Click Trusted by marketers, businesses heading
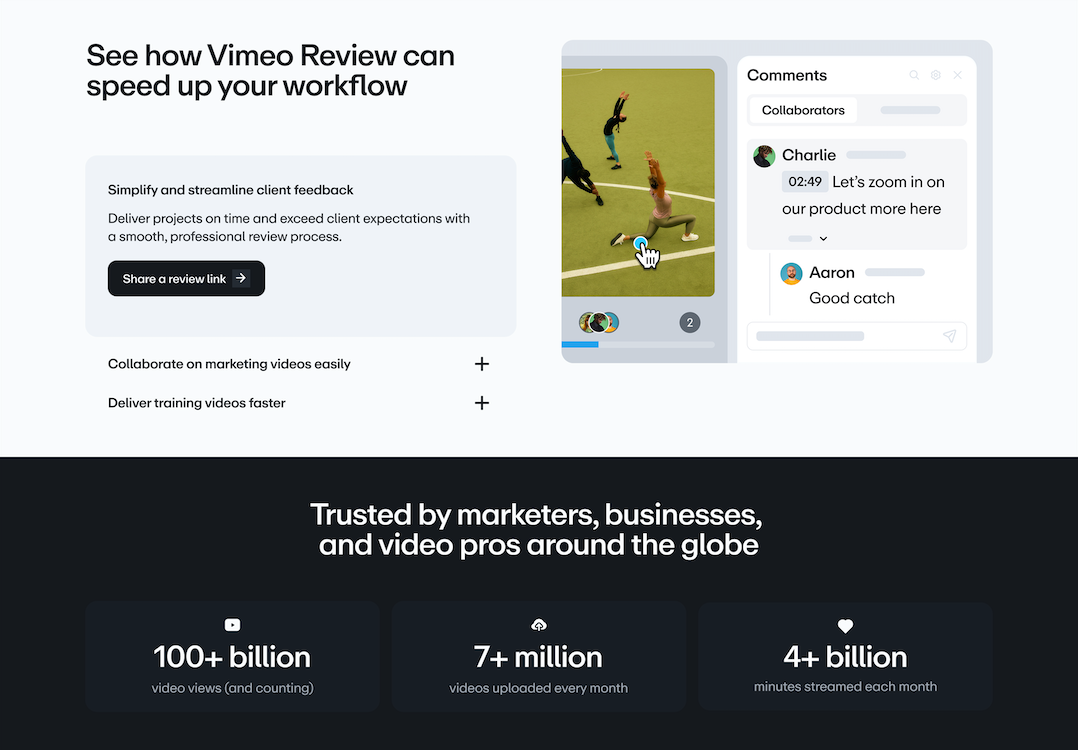 [x=538, y=529]
